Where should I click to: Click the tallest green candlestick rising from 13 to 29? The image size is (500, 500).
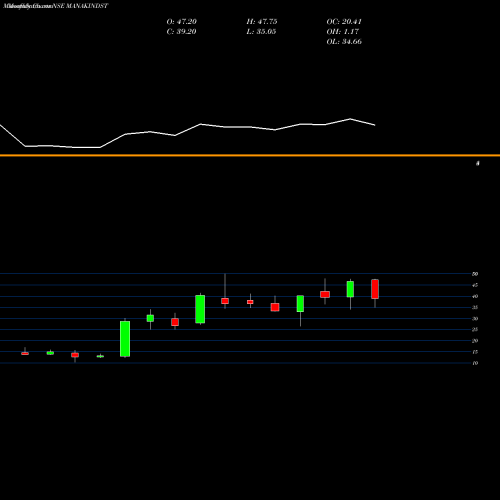[125, 339]
